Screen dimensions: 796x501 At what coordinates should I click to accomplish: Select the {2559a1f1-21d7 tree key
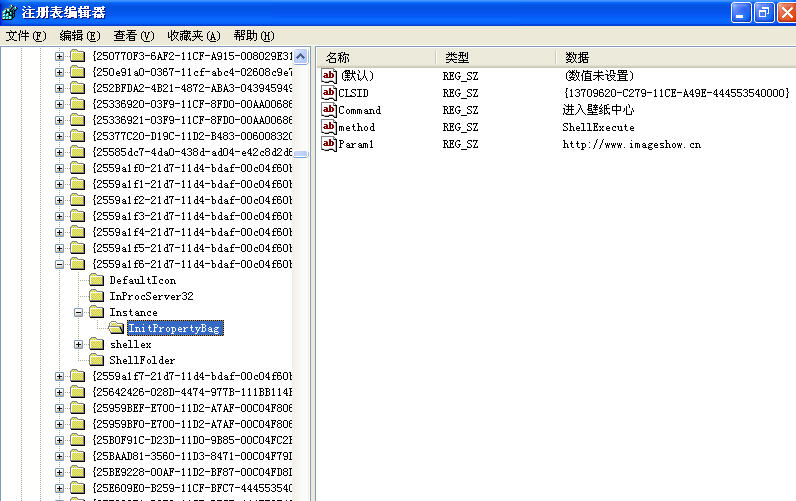point(192,184)
